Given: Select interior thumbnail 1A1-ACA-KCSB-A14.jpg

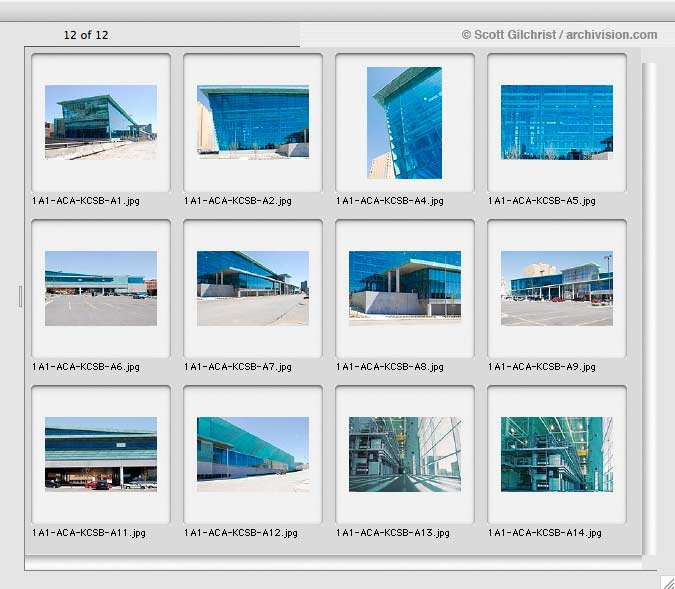Looking at the screenshot, I should tap(557, 454).
